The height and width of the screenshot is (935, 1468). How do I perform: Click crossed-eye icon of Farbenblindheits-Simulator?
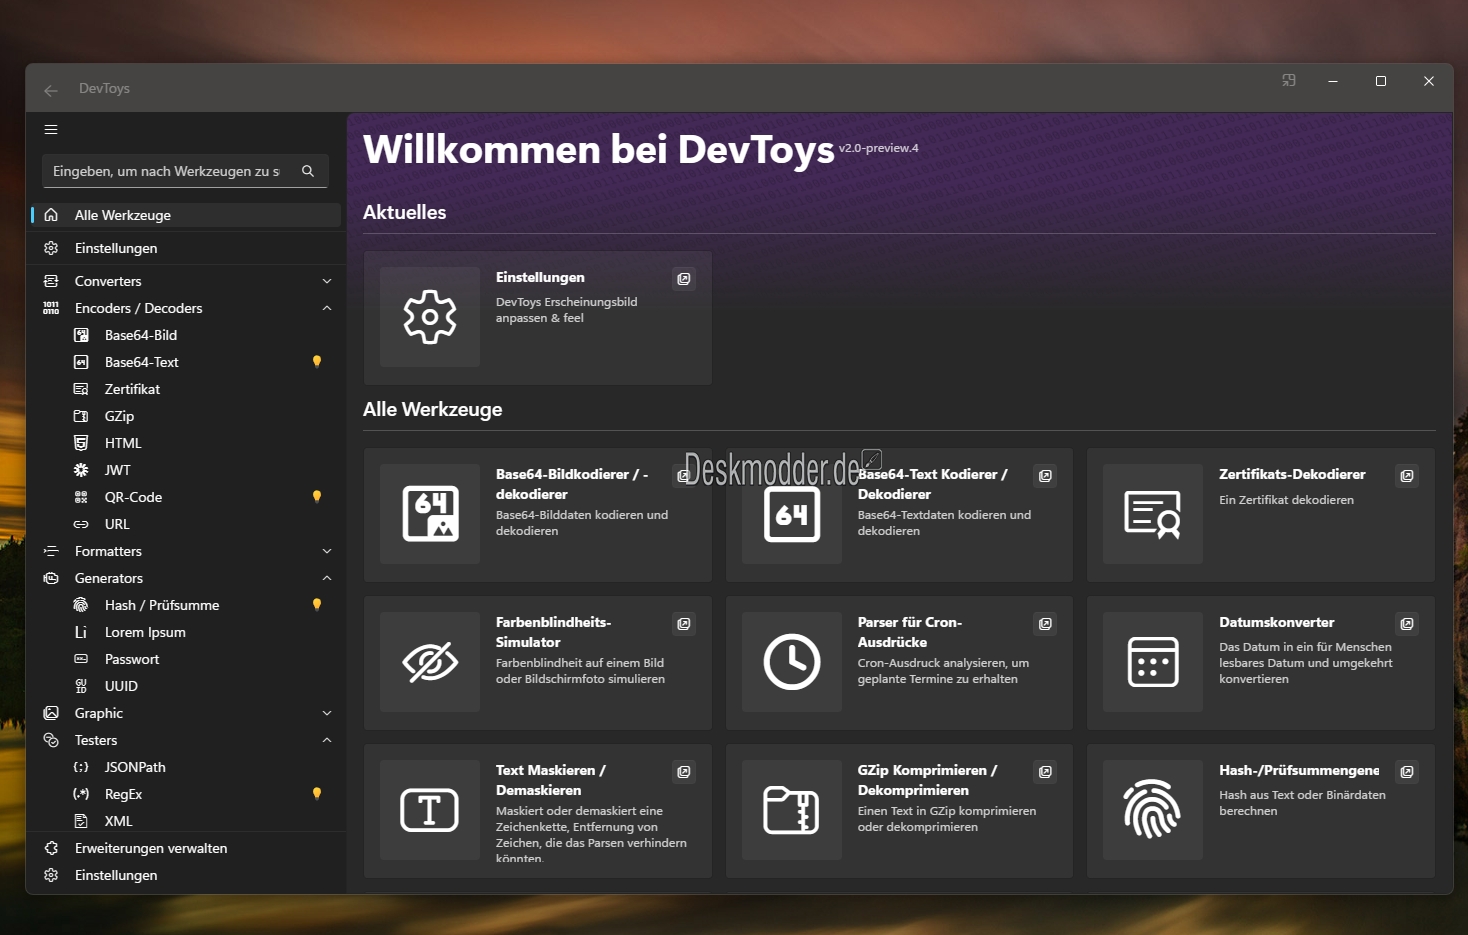(430, 662)
